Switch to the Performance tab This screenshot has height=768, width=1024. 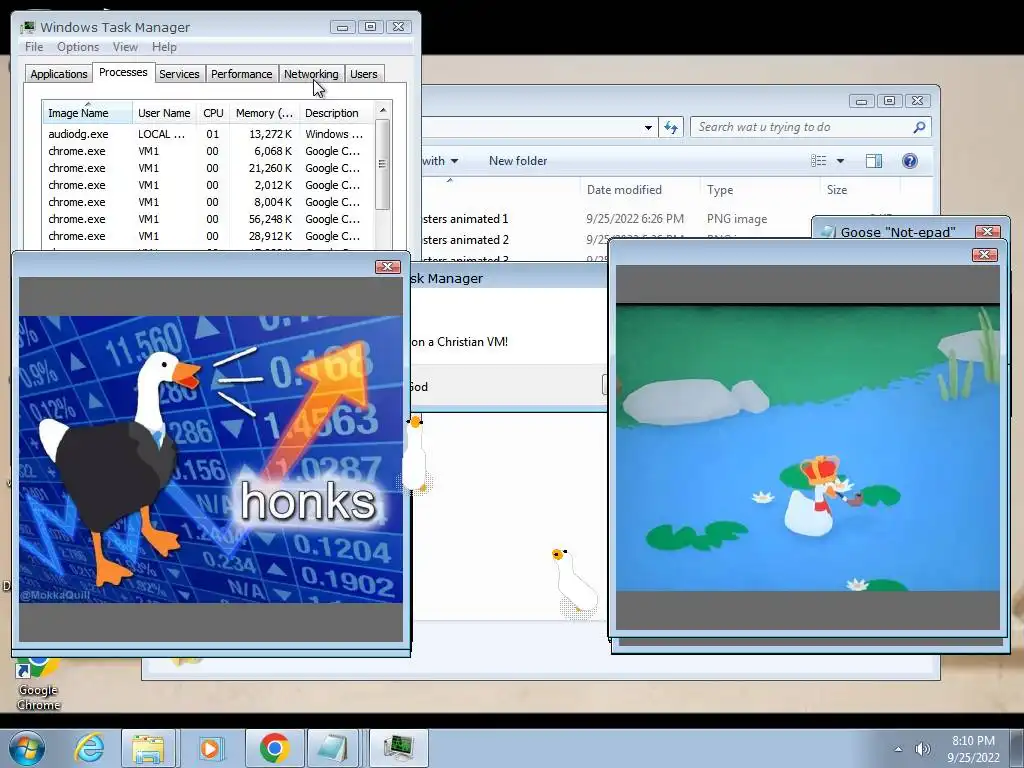click(242, 74)
